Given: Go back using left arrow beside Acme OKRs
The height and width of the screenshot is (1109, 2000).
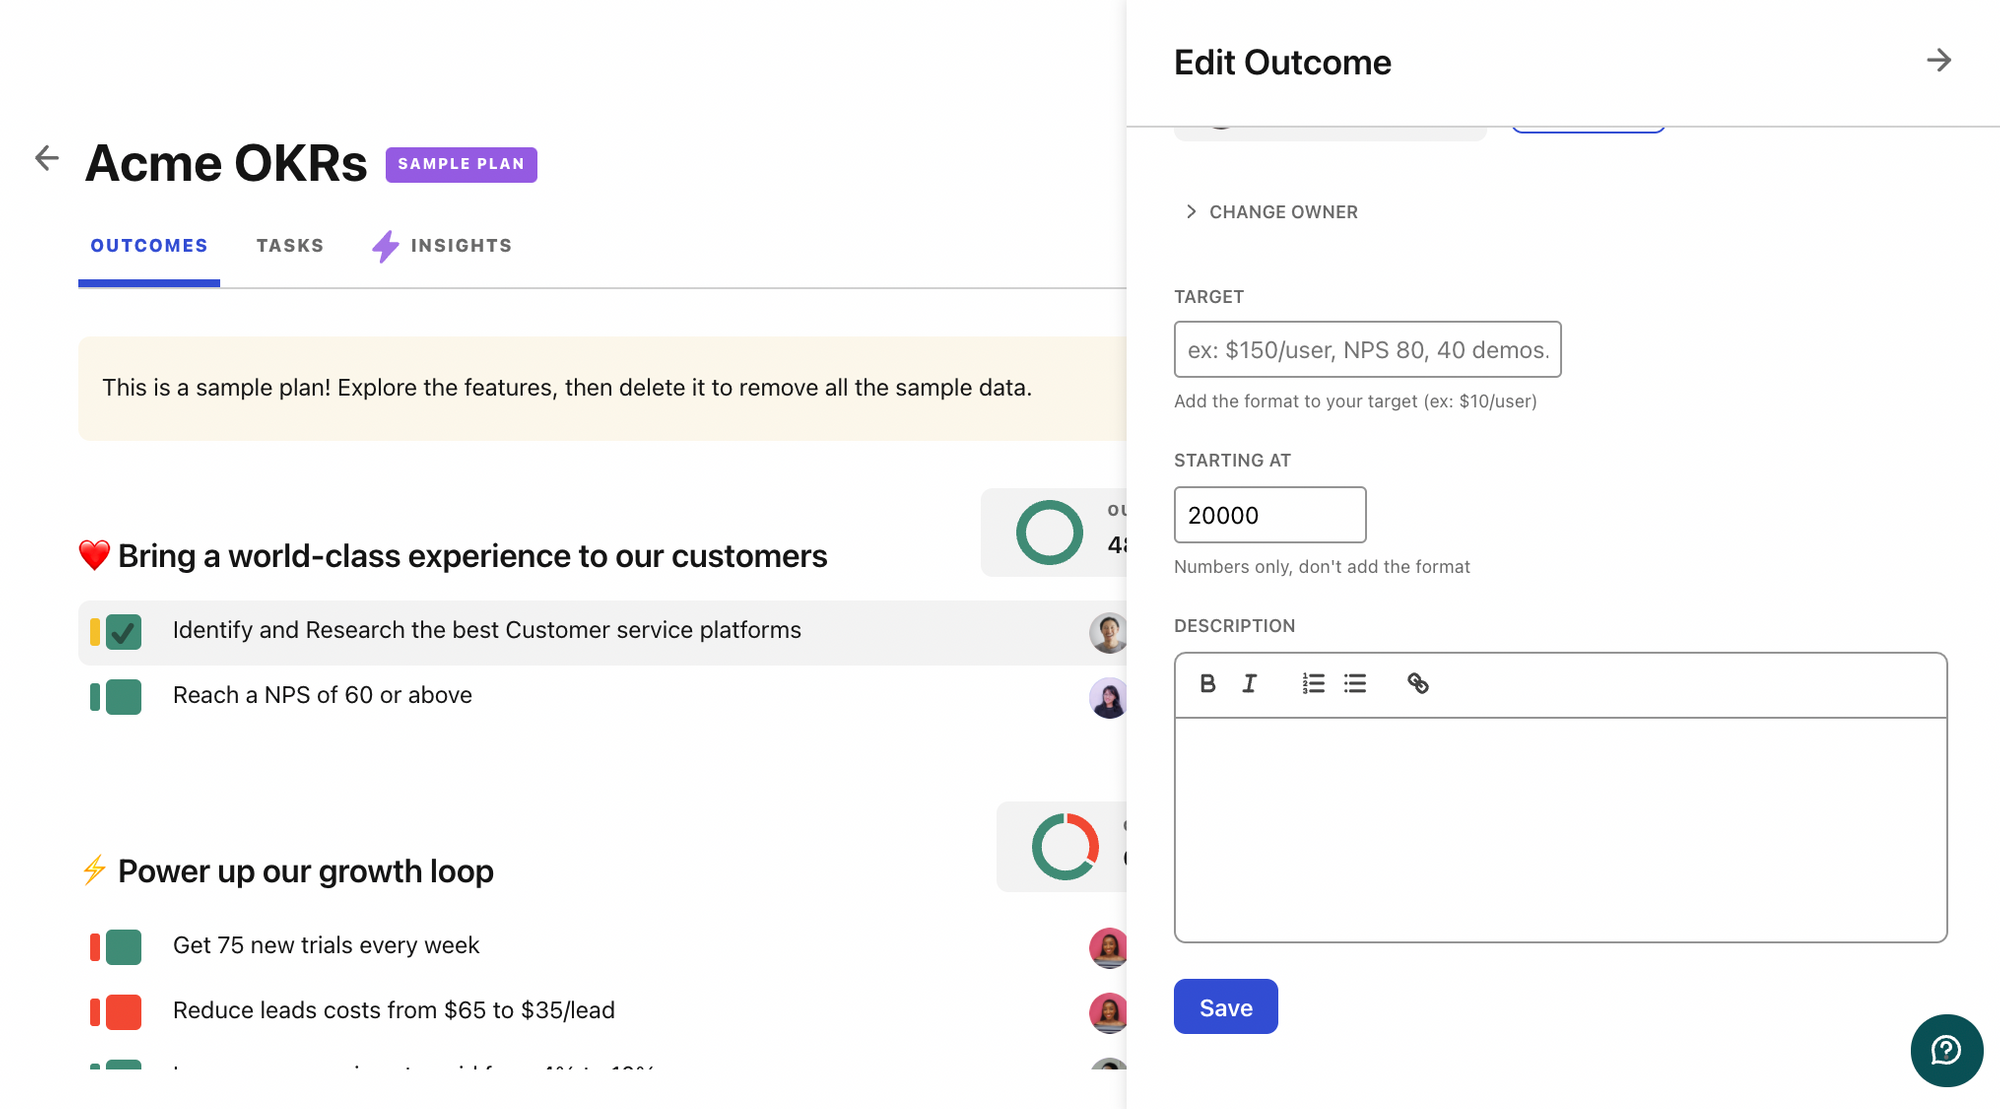Looking at the screenshot, I should click(47, 158).
